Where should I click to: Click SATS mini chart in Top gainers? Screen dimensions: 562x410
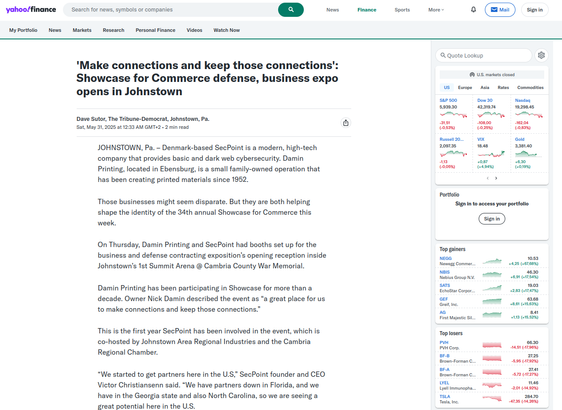click(492, 288)
